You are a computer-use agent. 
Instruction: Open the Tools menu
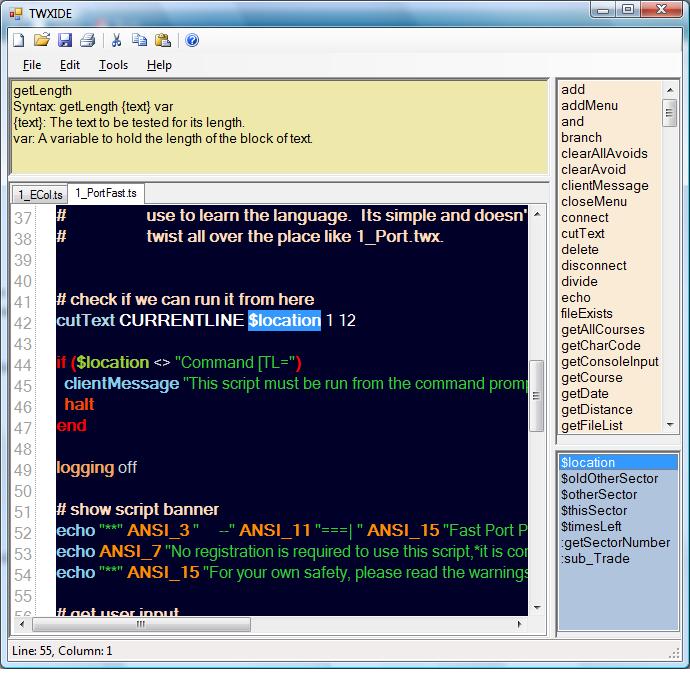tap(113, 65)
